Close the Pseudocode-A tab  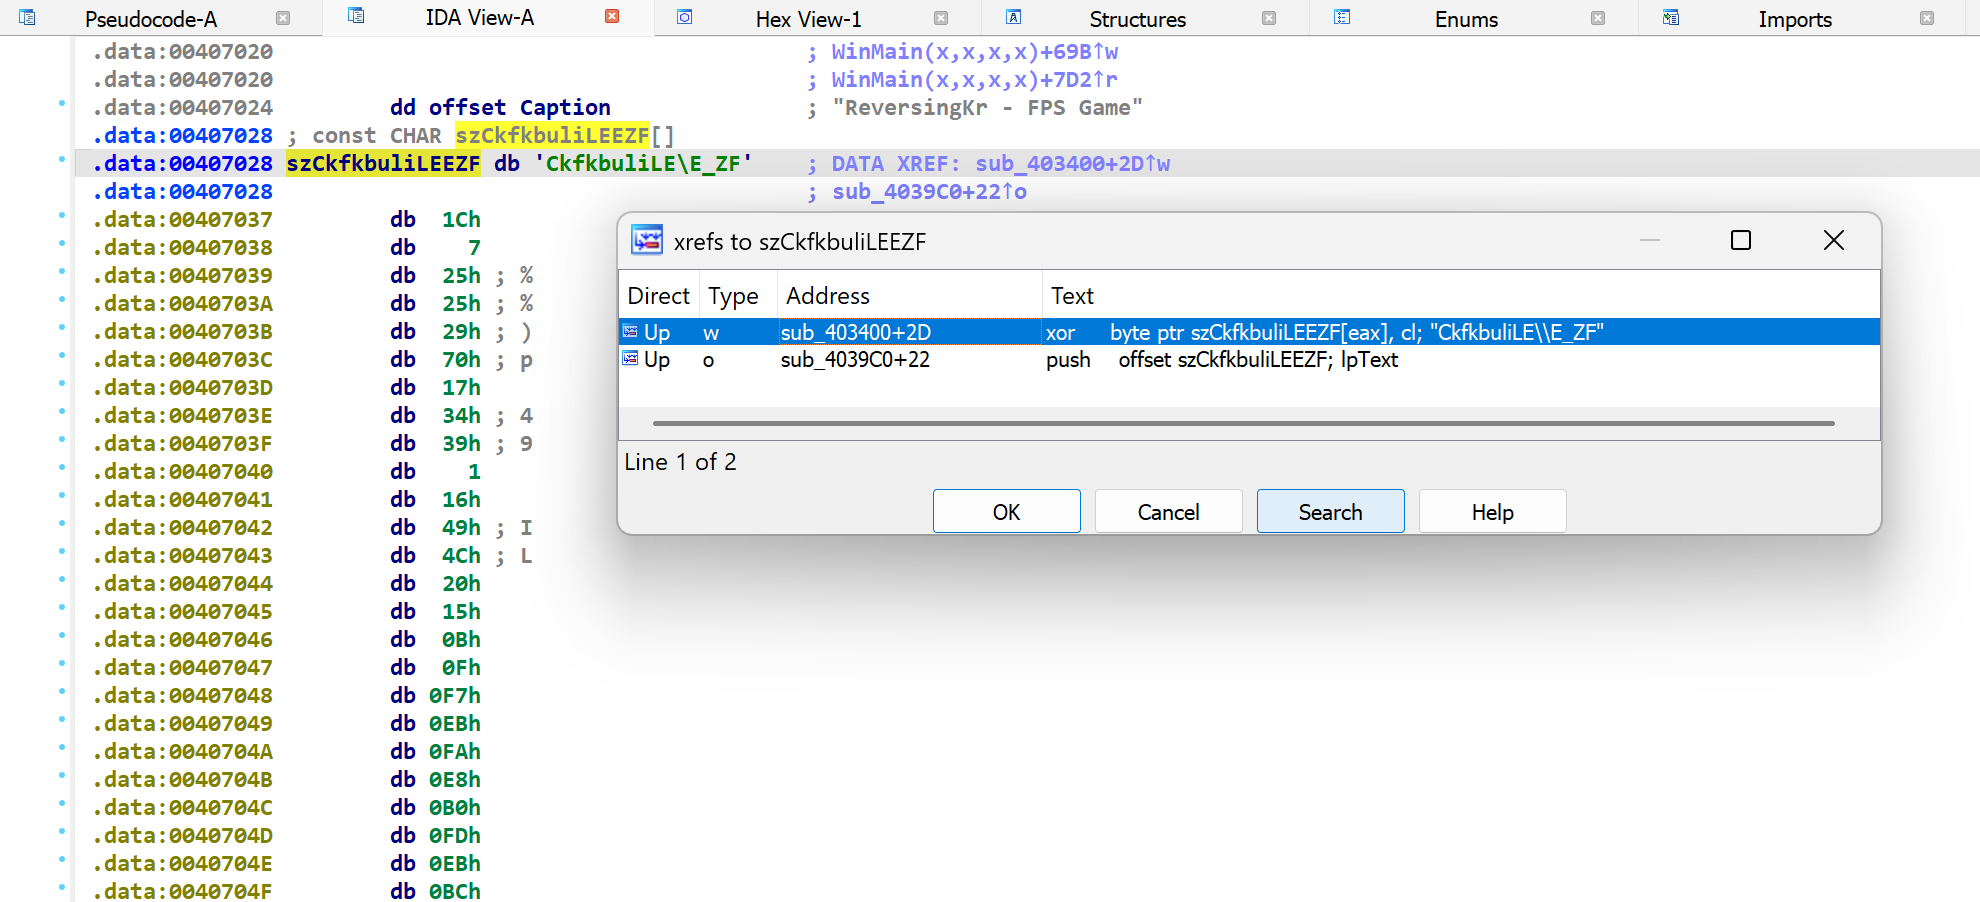click(x=283, y=18)
